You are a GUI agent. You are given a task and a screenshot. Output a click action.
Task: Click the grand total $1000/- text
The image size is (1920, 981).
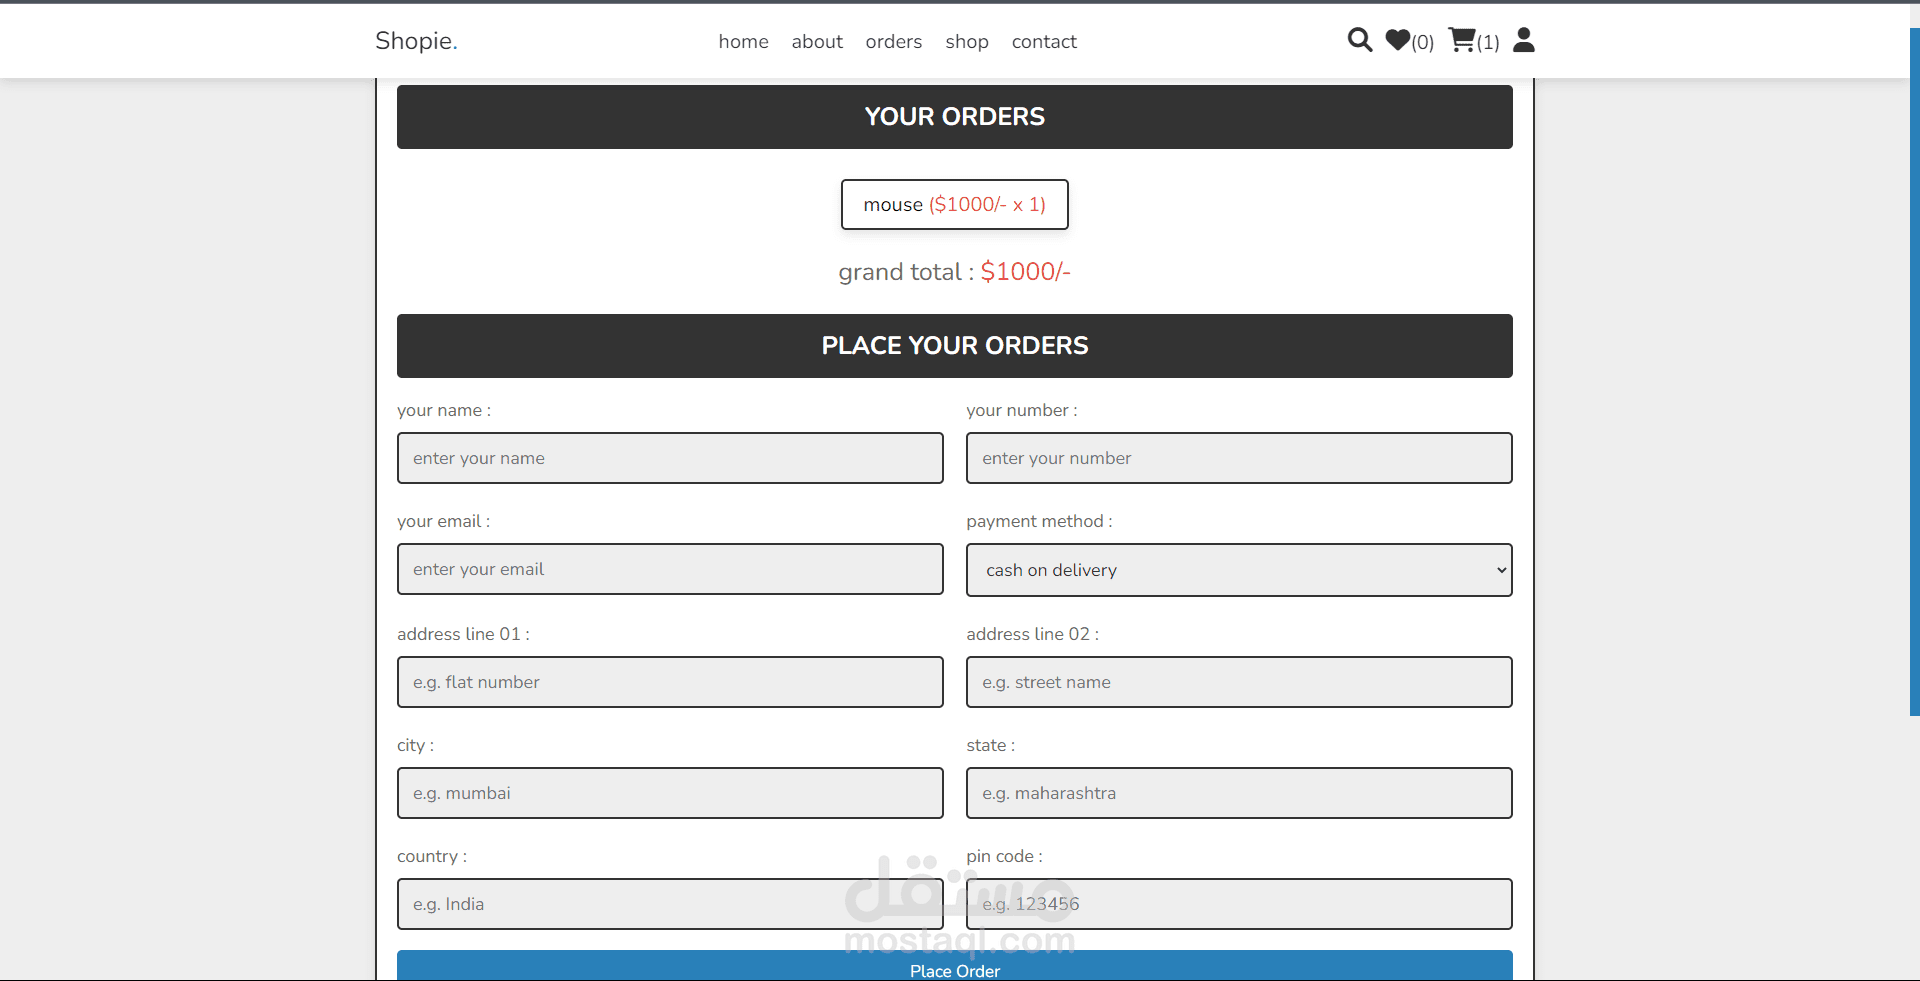(x=954, y=272)
